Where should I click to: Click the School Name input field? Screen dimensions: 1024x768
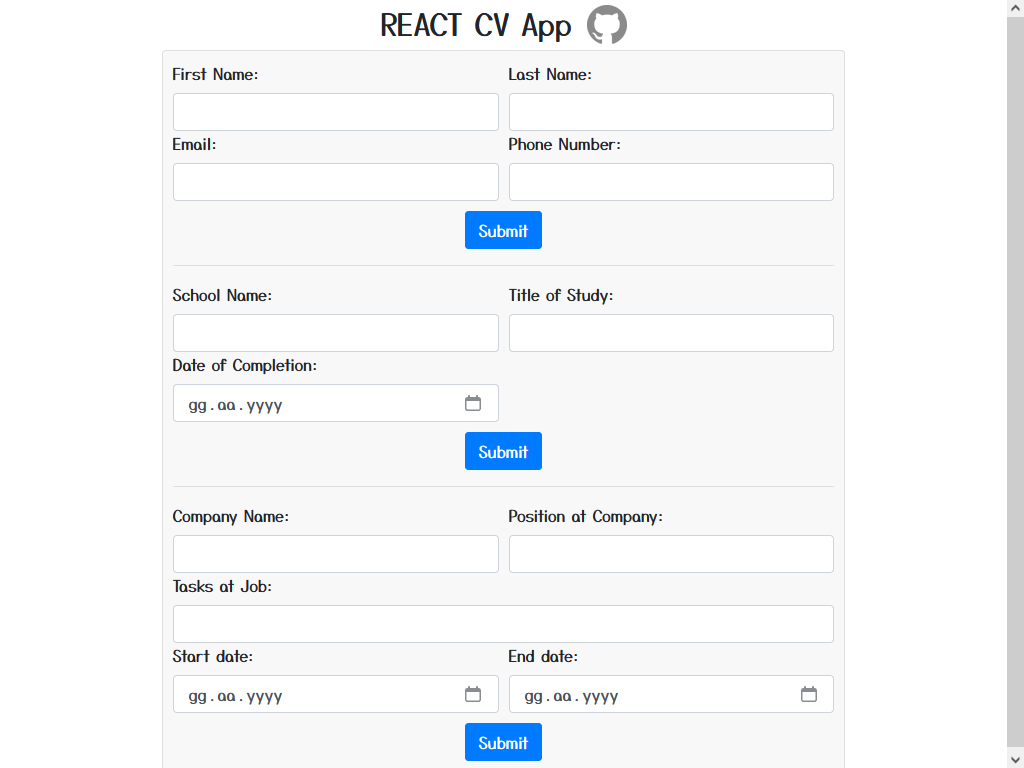click(x=335, y=332)
